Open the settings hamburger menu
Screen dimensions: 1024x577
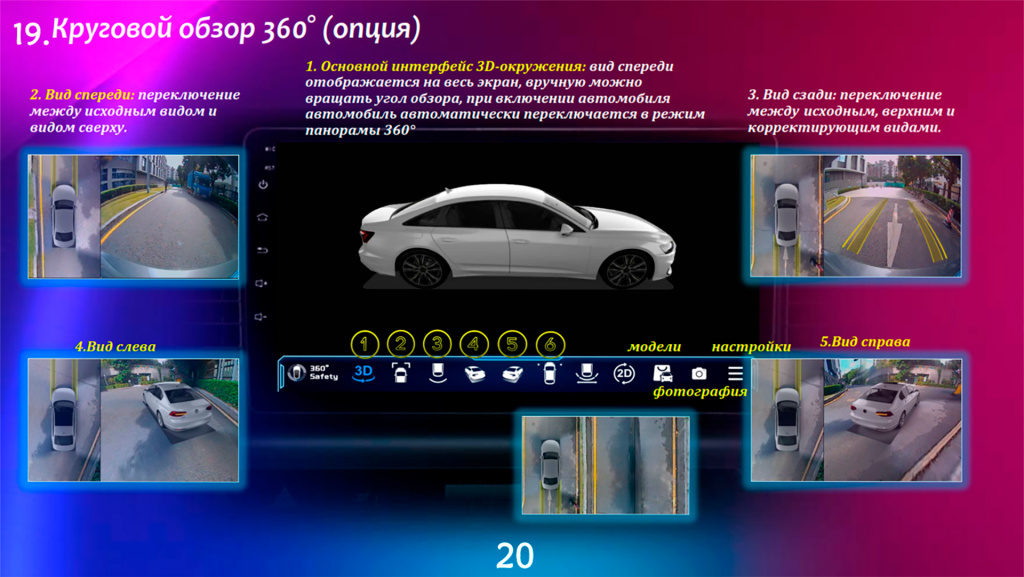click(x=735, y=373)
